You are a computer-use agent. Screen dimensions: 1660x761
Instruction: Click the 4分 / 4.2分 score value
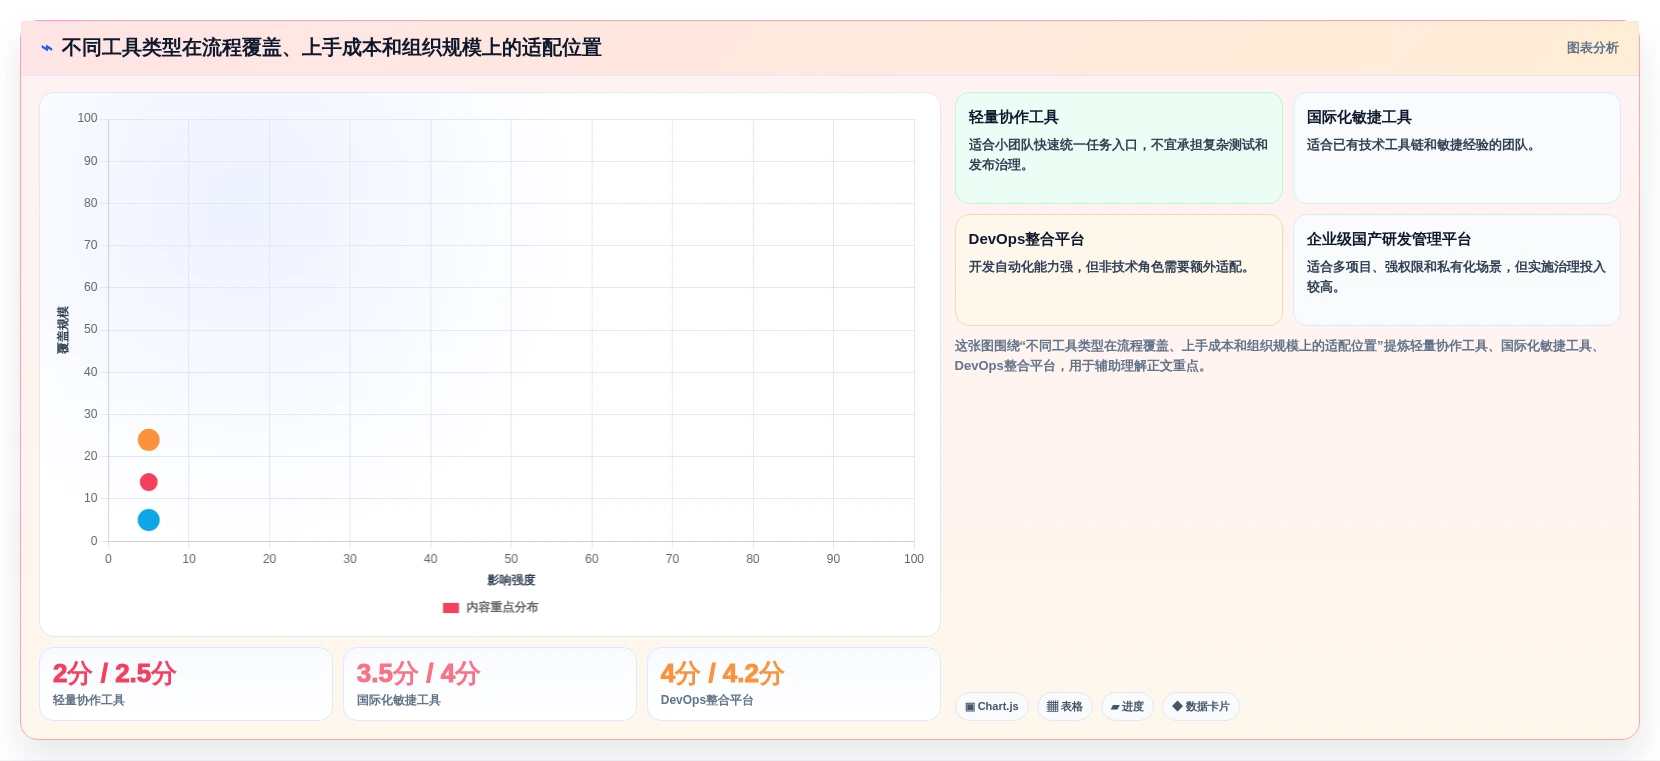pos(722,673)
